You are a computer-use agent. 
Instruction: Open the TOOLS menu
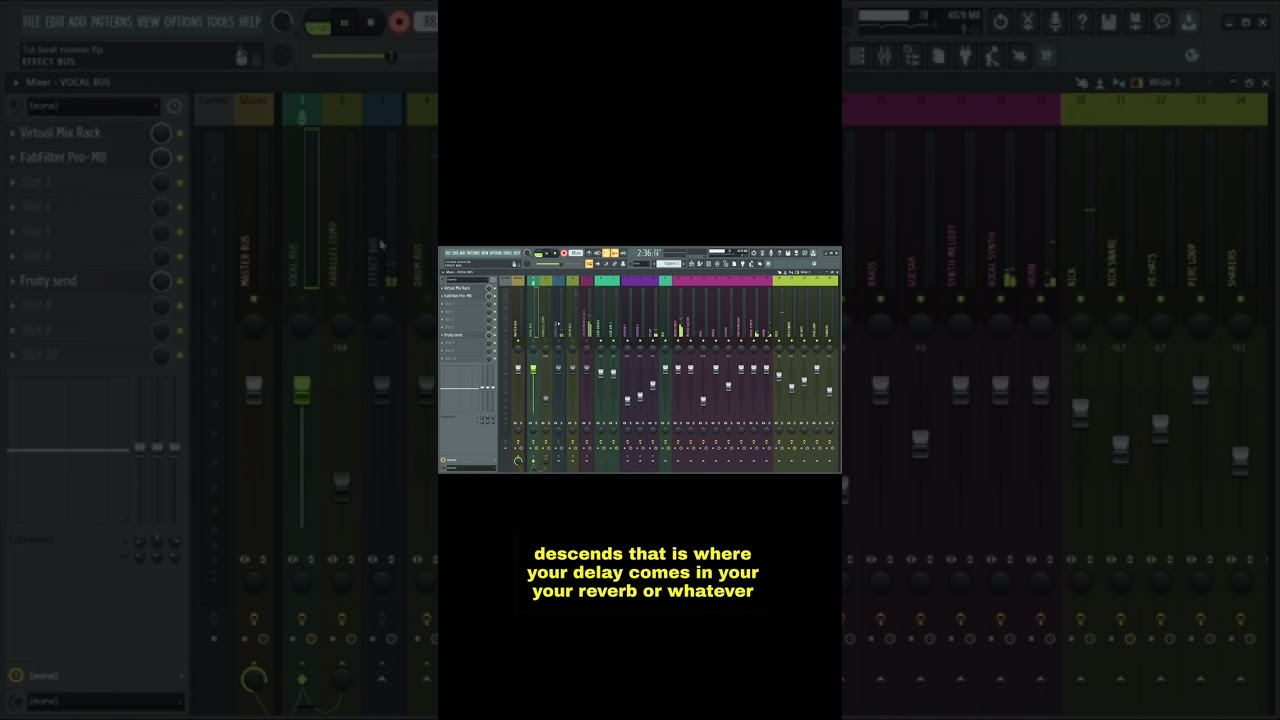coord(508,253)
